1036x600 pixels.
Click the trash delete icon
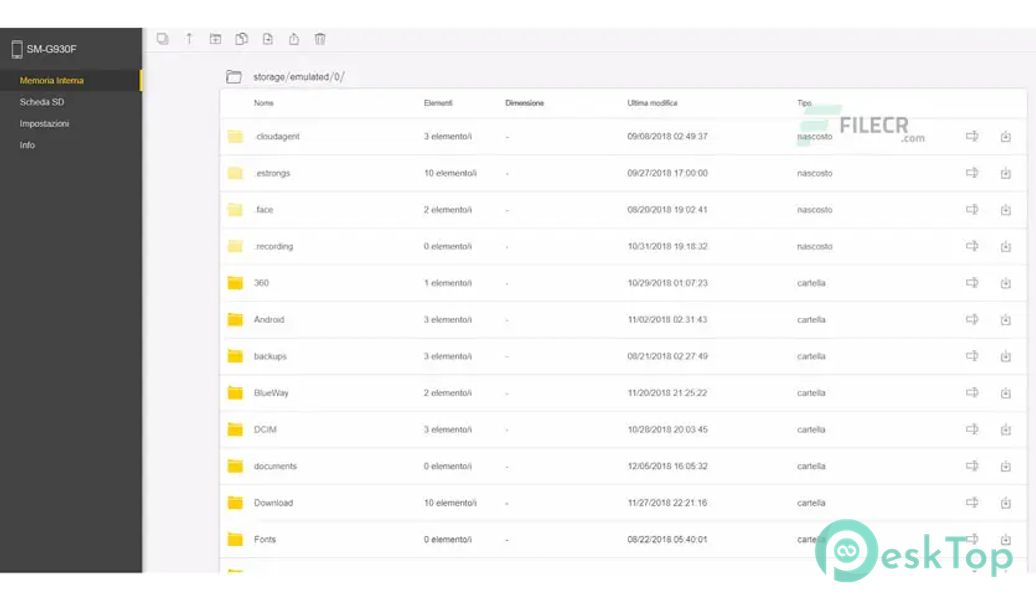(x=320, y=39)
